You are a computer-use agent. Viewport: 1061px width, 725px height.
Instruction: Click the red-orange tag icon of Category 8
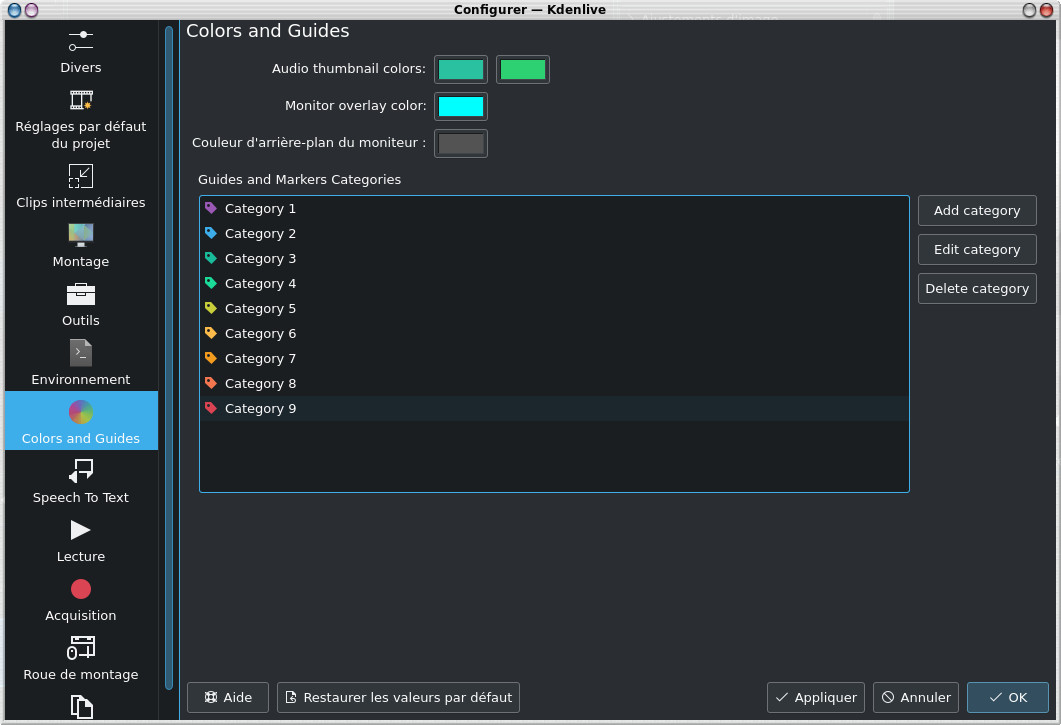click(x=211, y=383)
